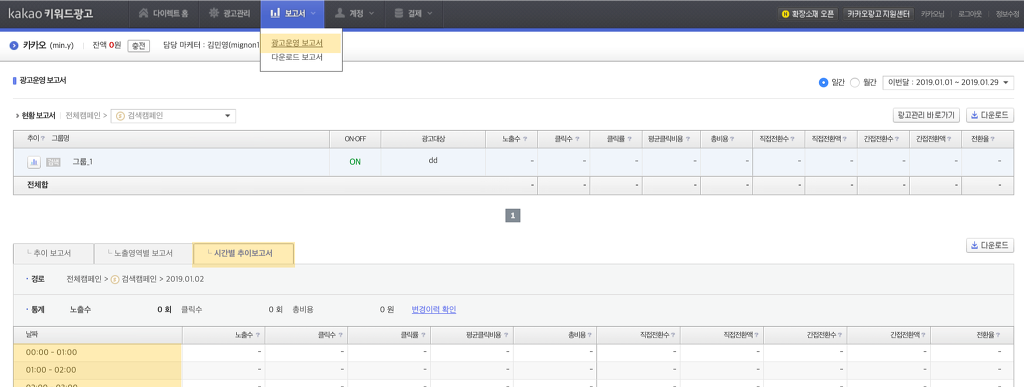Expand the 계정 menu in the top bar
This screenshot has width=1024, height=387.
click(354, 13)
